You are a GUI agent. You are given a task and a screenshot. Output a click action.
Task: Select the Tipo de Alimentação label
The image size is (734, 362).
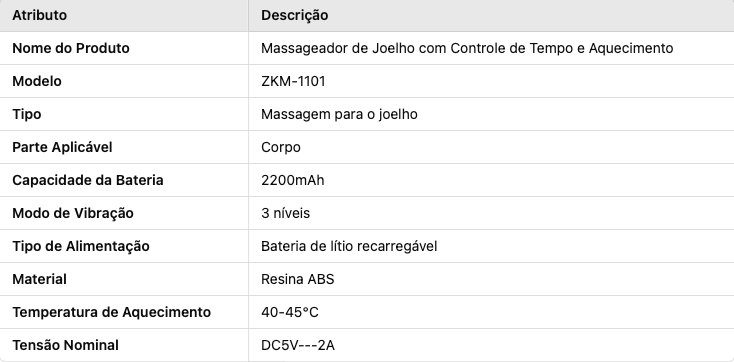tap(81, 246)
